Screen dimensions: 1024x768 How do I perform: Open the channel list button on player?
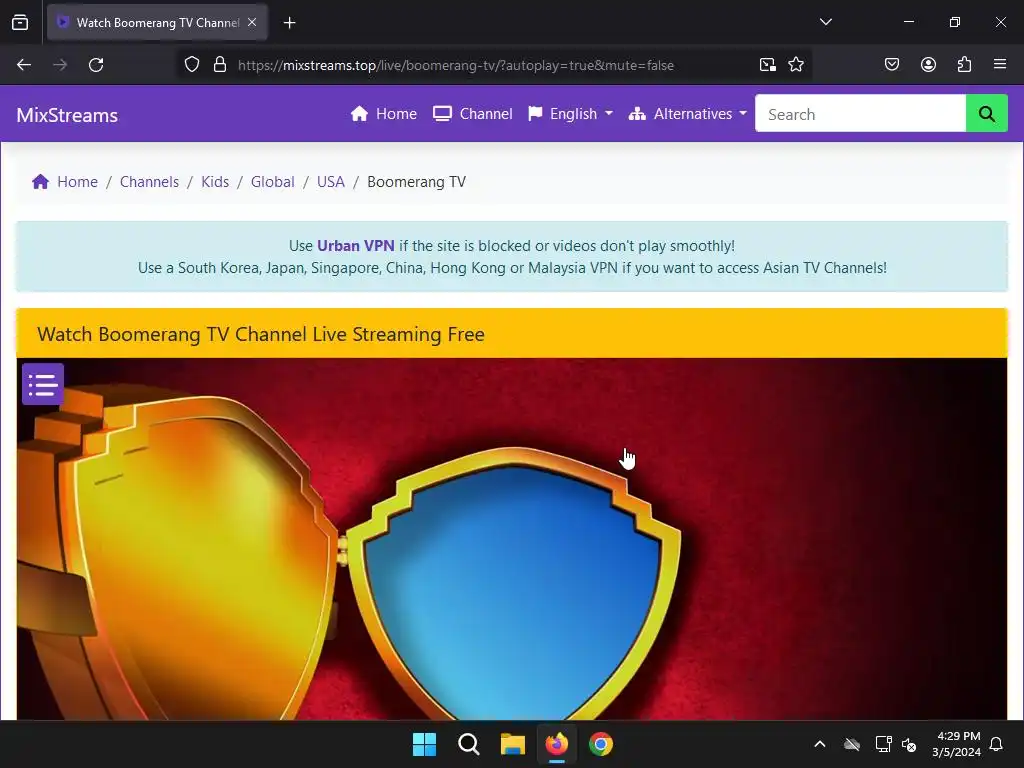point(43,384)
